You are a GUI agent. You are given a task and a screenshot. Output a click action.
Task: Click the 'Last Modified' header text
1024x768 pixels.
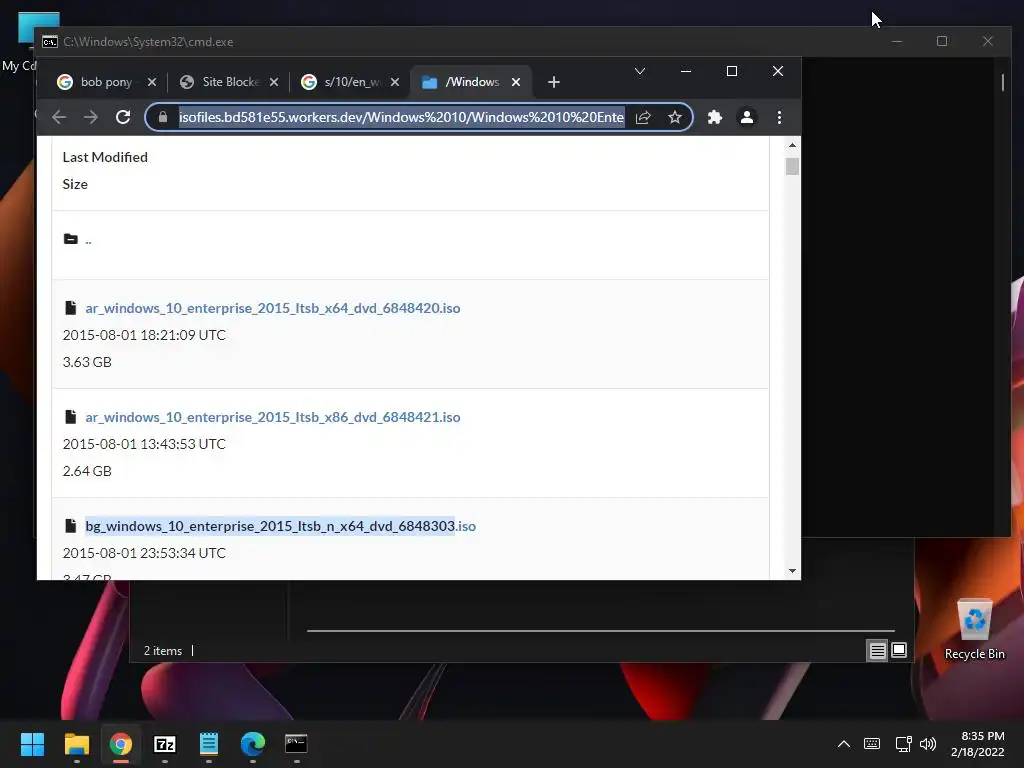pyautogui.click(x=105, y=157)
